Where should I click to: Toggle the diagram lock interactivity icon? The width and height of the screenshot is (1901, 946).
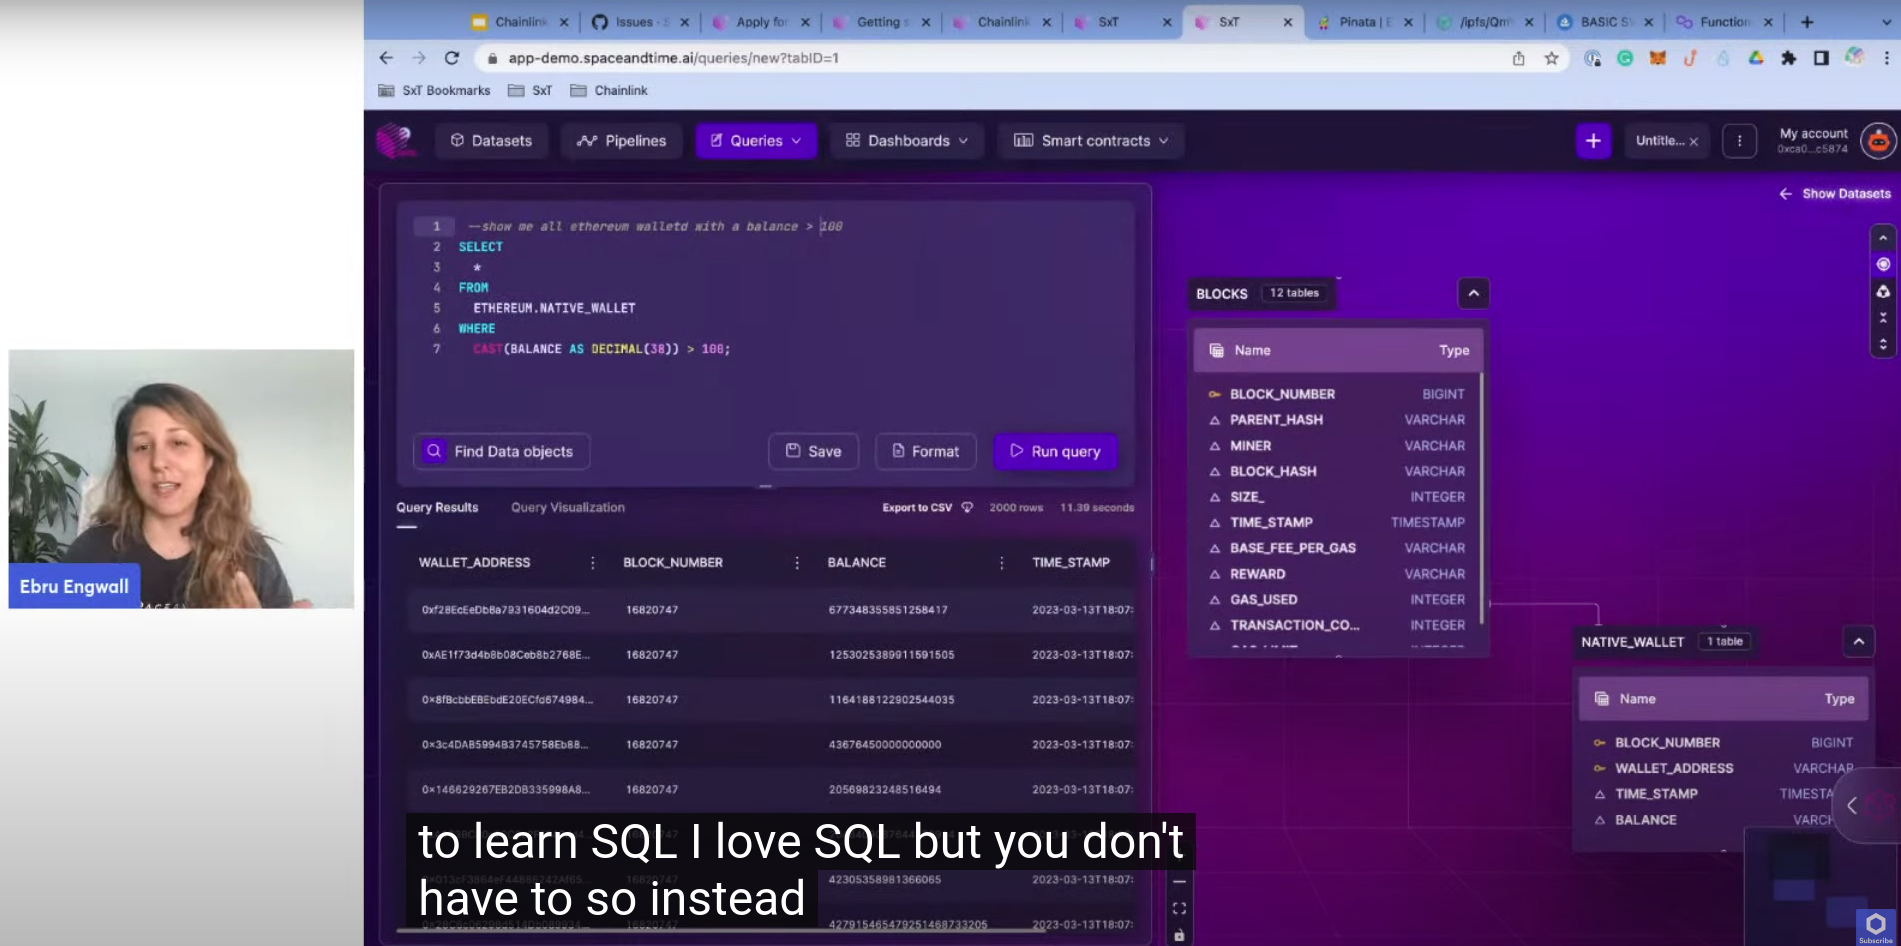[x=1179, y=935]
